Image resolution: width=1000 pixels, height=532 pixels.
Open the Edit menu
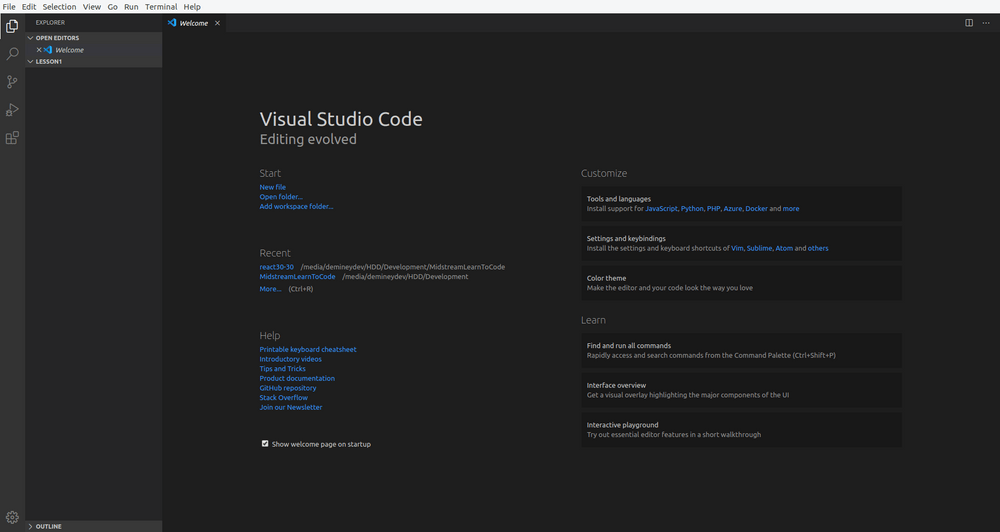(29, 6)
